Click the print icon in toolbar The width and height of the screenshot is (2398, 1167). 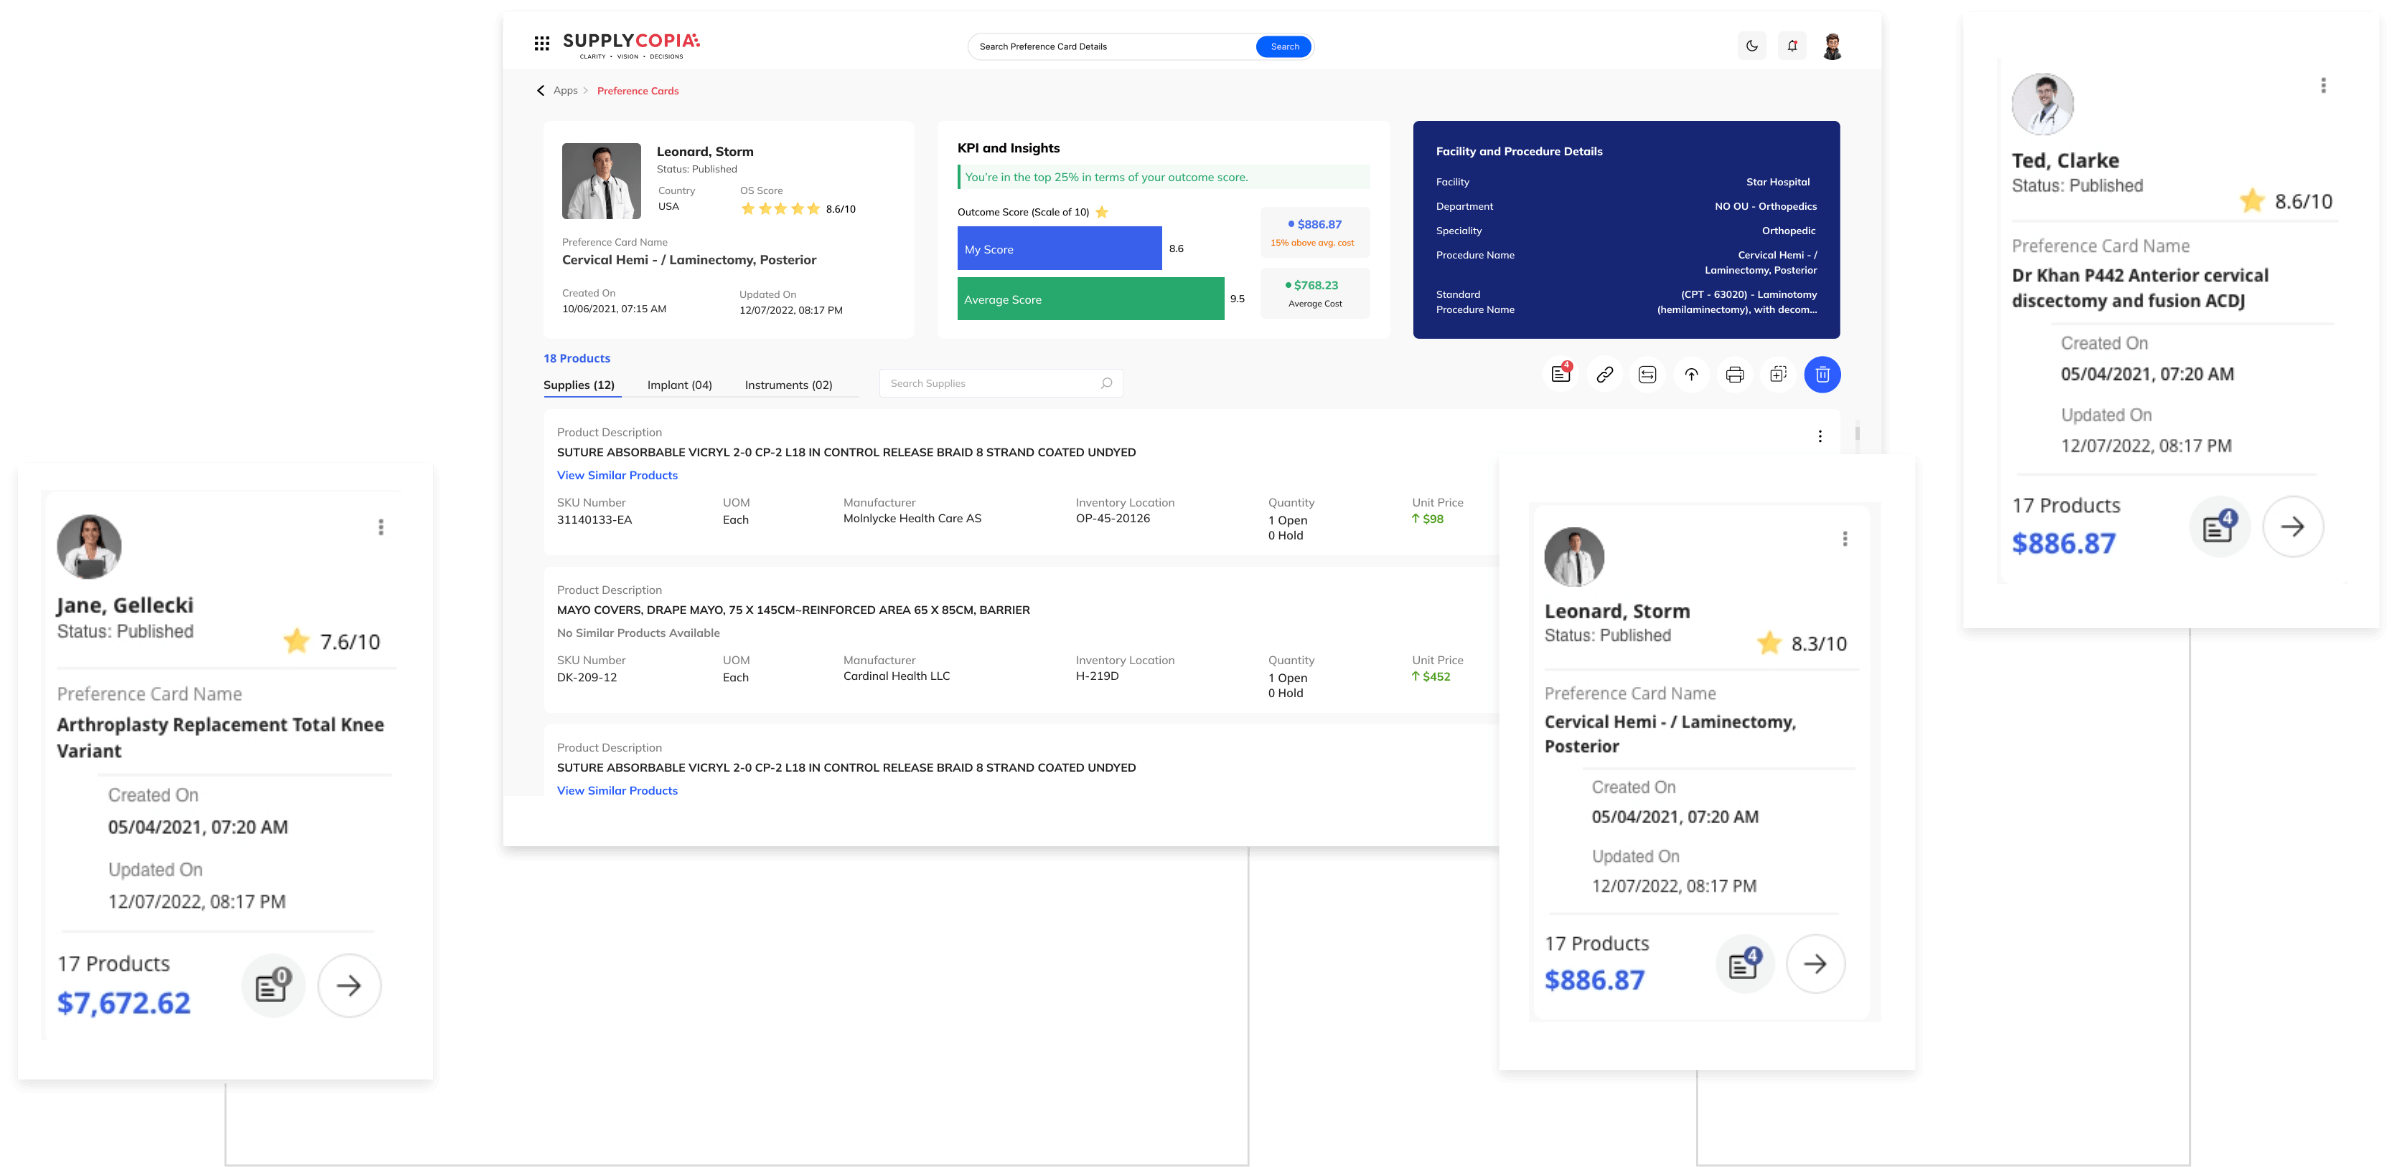1735,375
